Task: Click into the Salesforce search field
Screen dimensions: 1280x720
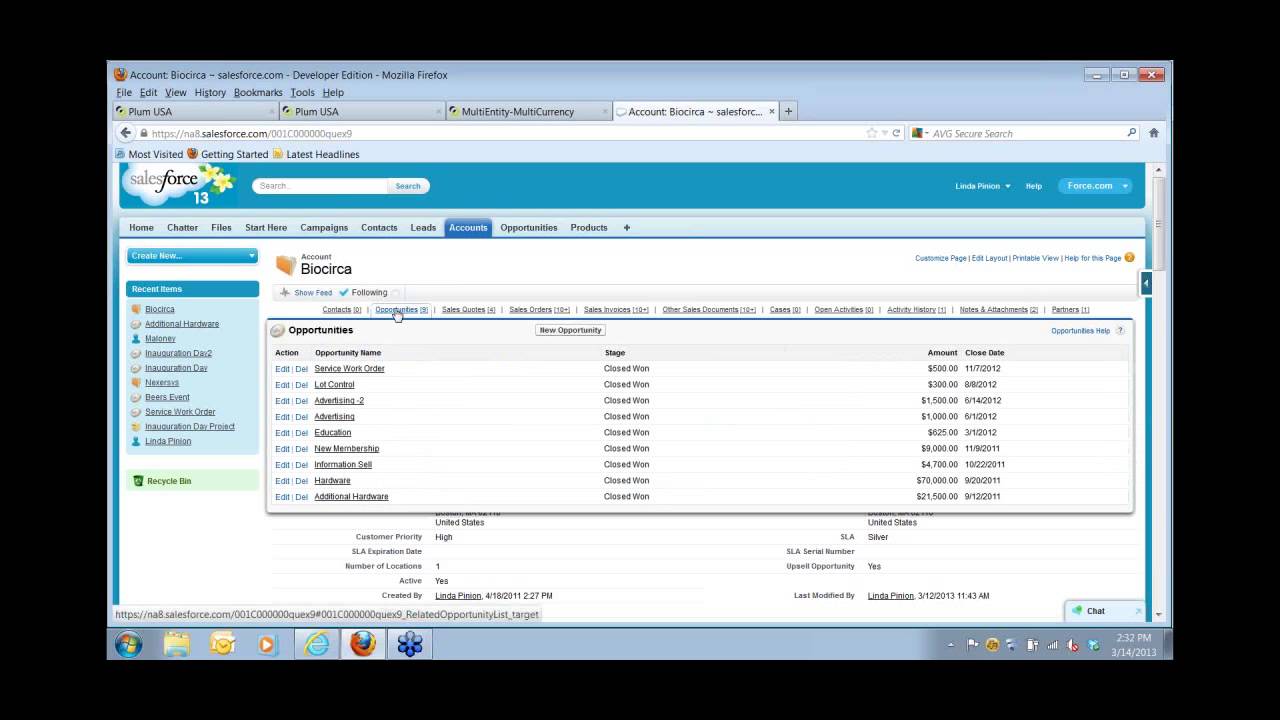Action: (x=320, y=186)
